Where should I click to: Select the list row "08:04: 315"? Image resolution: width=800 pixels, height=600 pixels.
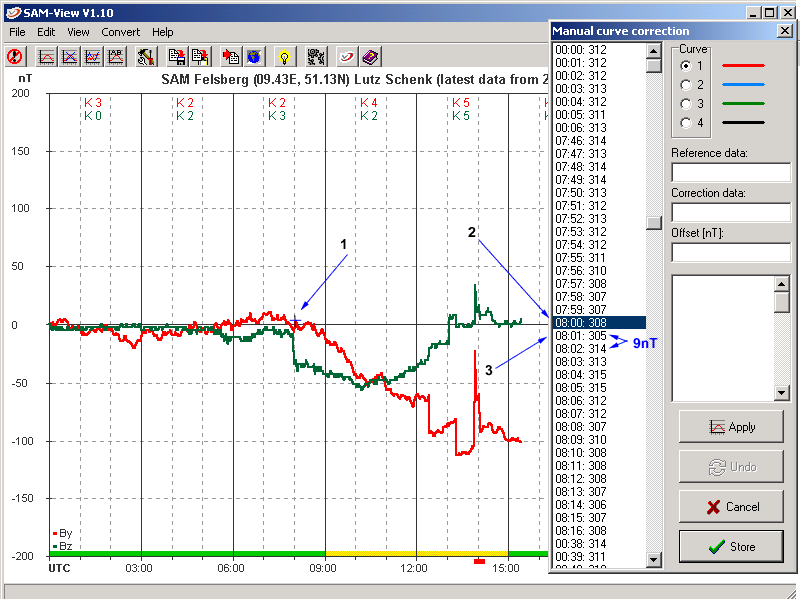click(x=599, y=375)
